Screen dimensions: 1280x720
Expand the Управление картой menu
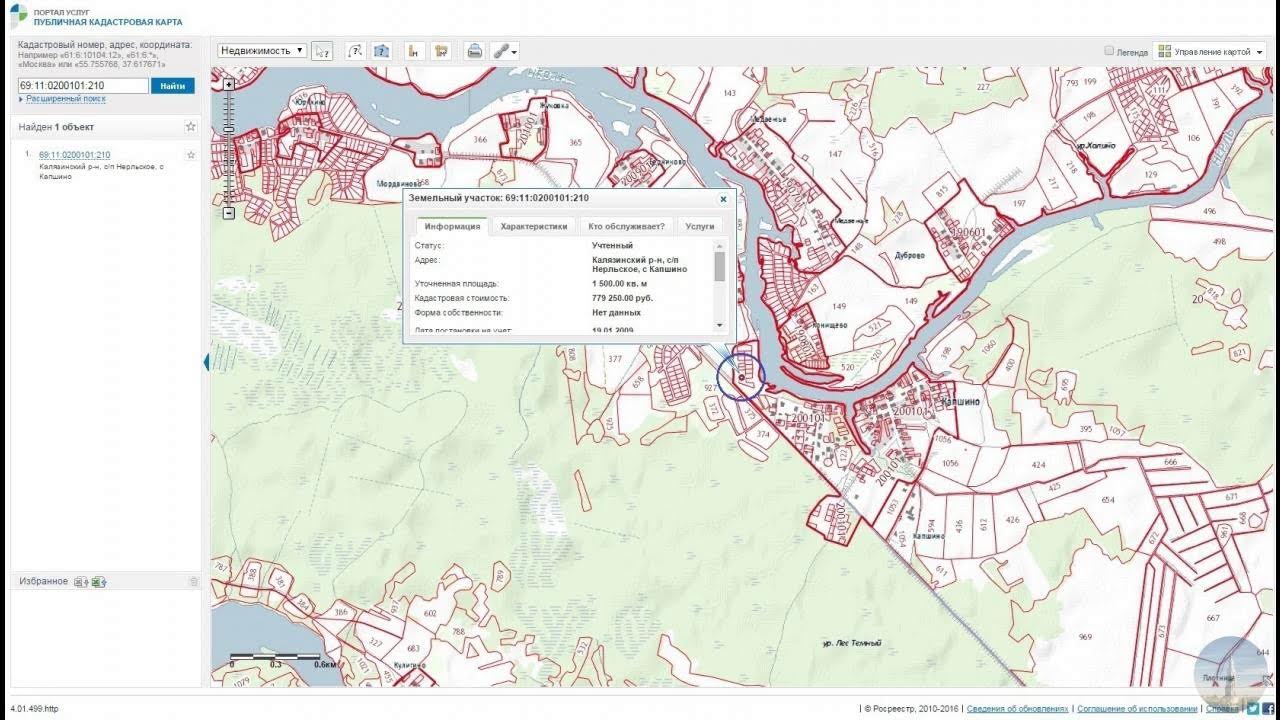click(x=1211, y=51)
